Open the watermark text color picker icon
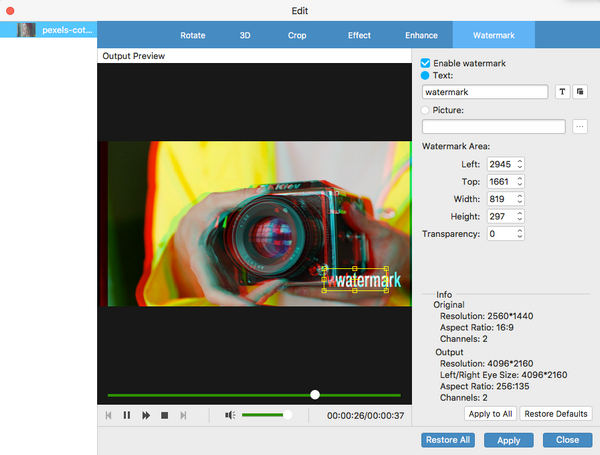600x455 pixels. coord(580,92)
